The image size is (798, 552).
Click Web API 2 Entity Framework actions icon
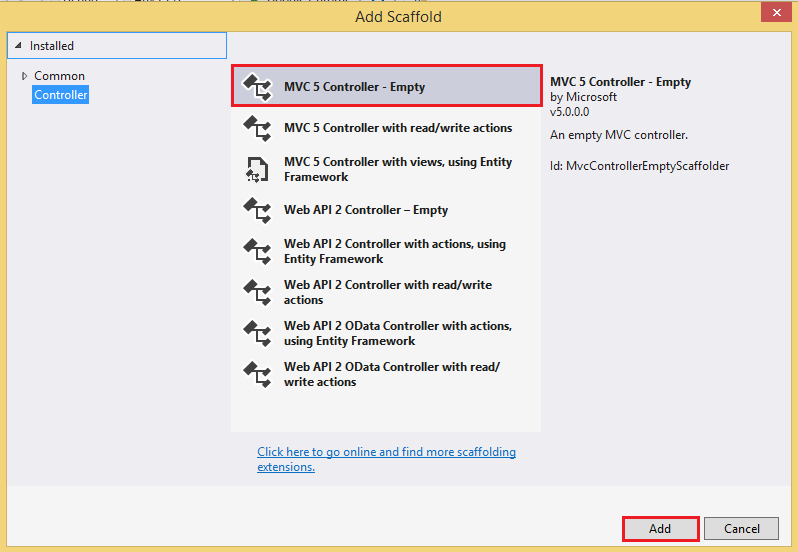click(x=258, y=251)
